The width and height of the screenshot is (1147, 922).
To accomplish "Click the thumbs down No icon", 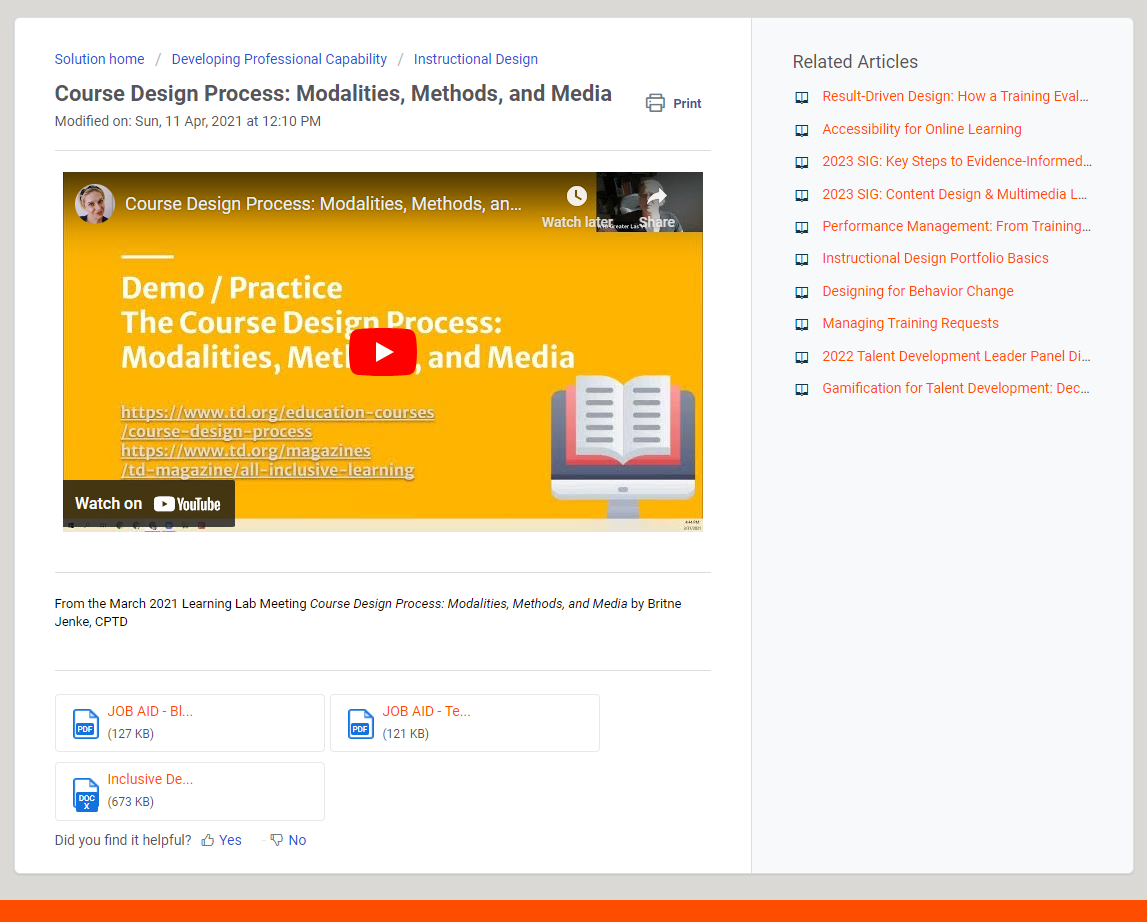I will point(277,840).
